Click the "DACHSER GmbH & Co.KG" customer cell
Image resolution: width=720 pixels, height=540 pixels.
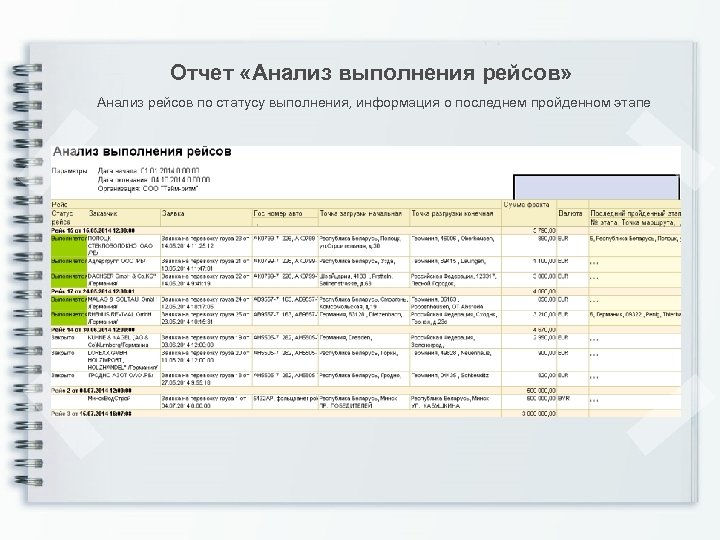tap(124, 280)
